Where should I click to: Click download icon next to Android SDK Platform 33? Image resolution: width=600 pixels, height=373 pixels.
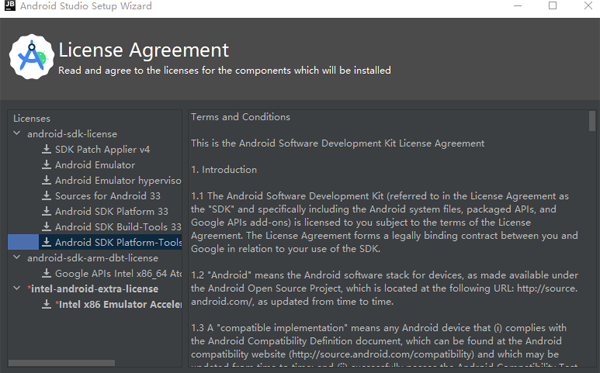click(x=46, y=211)
